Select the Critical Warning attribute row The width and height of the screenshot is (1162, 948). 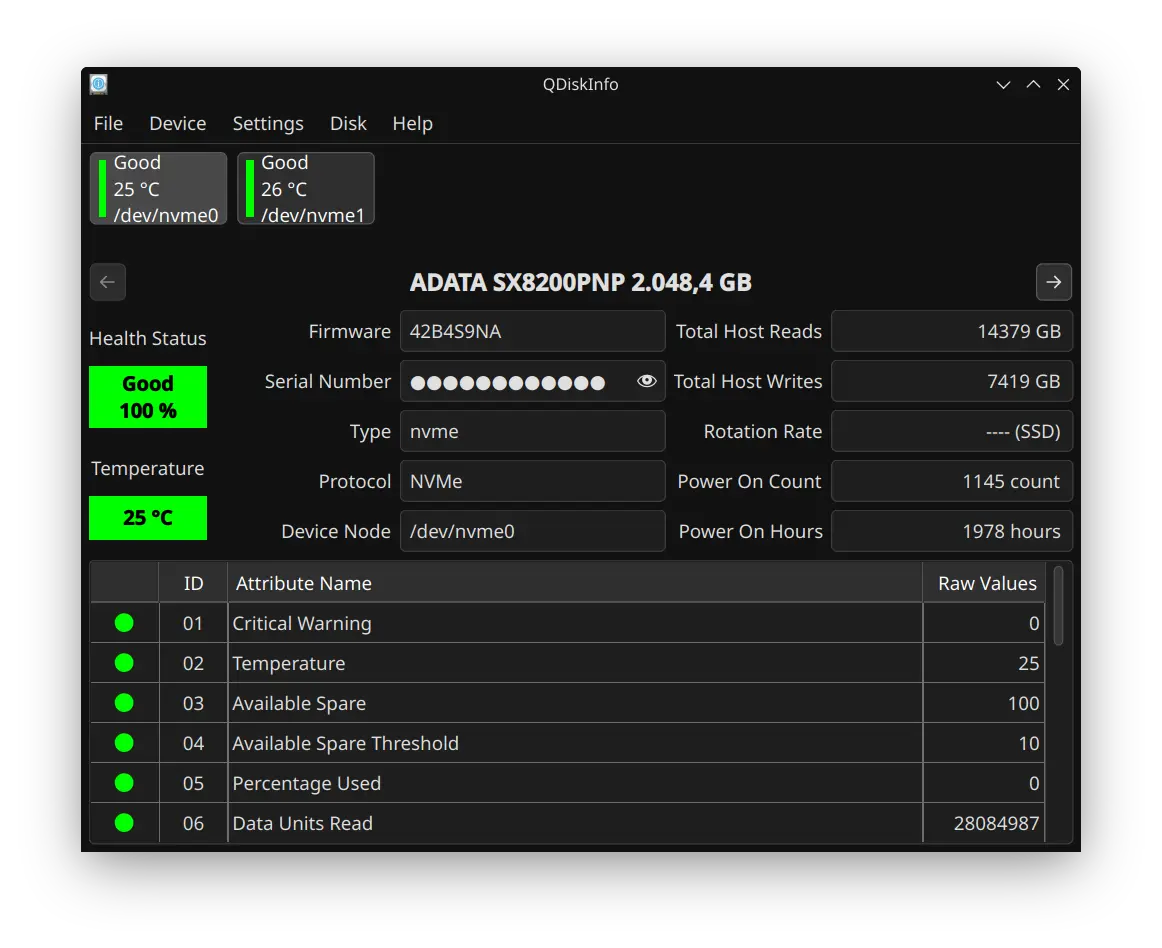568,623
